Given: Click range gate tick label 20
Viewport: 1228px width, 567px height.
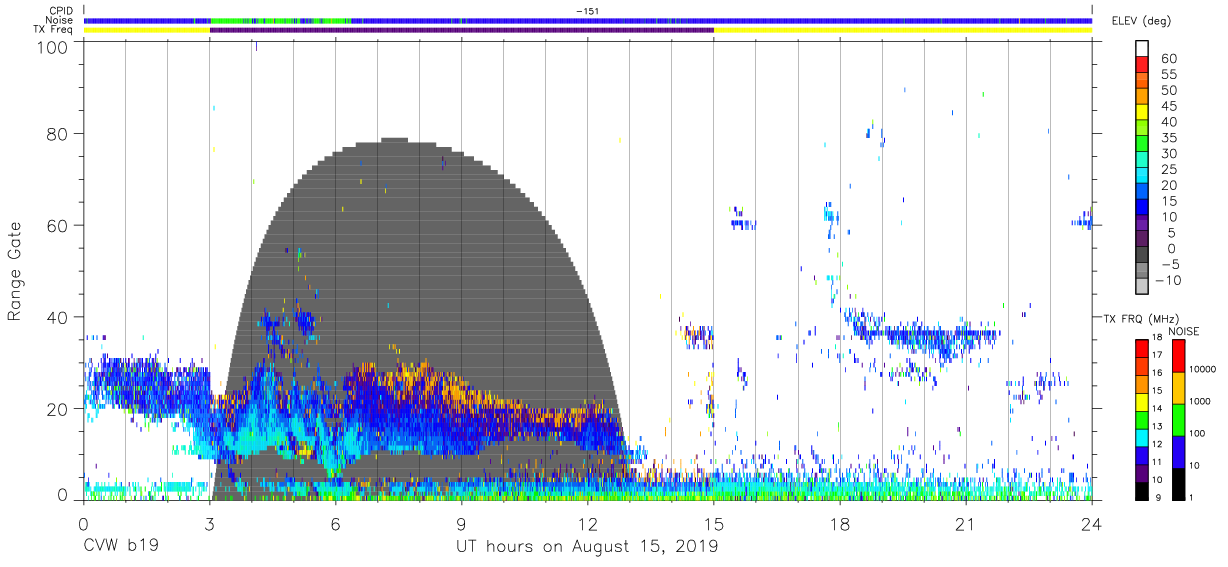Looking at the screenshot, I should click(57, 409).
